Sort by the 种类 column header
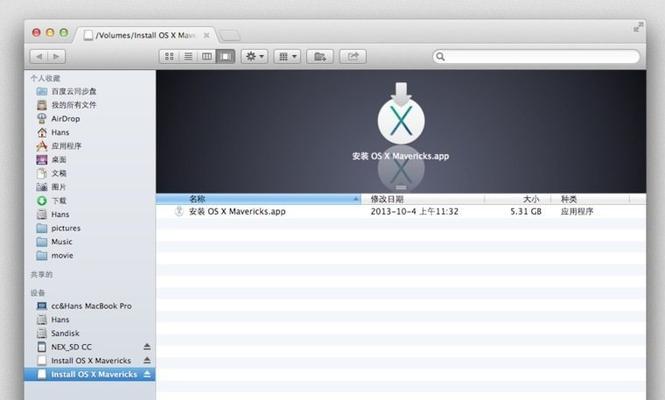 [x=590, y=199]
